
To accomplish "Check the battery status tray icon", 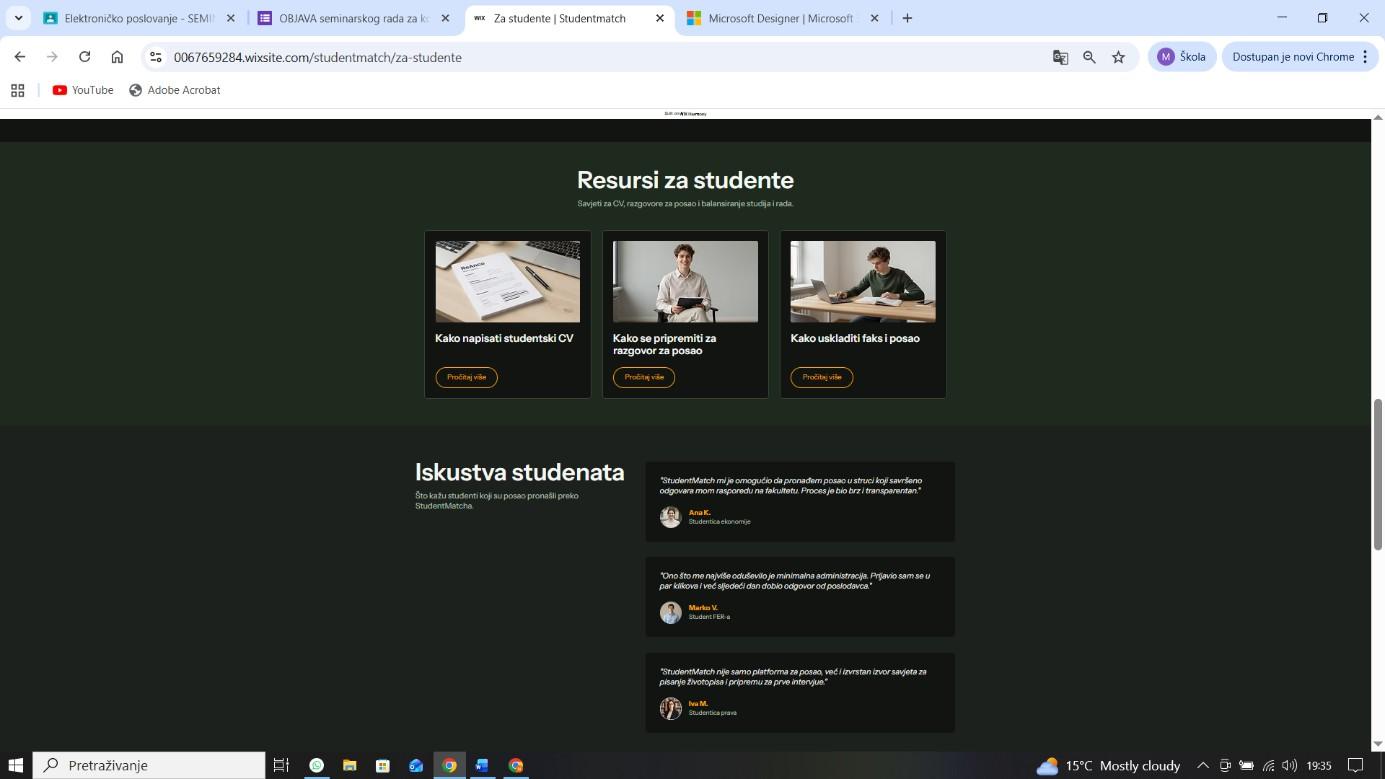I will [x=1246, y=765].
